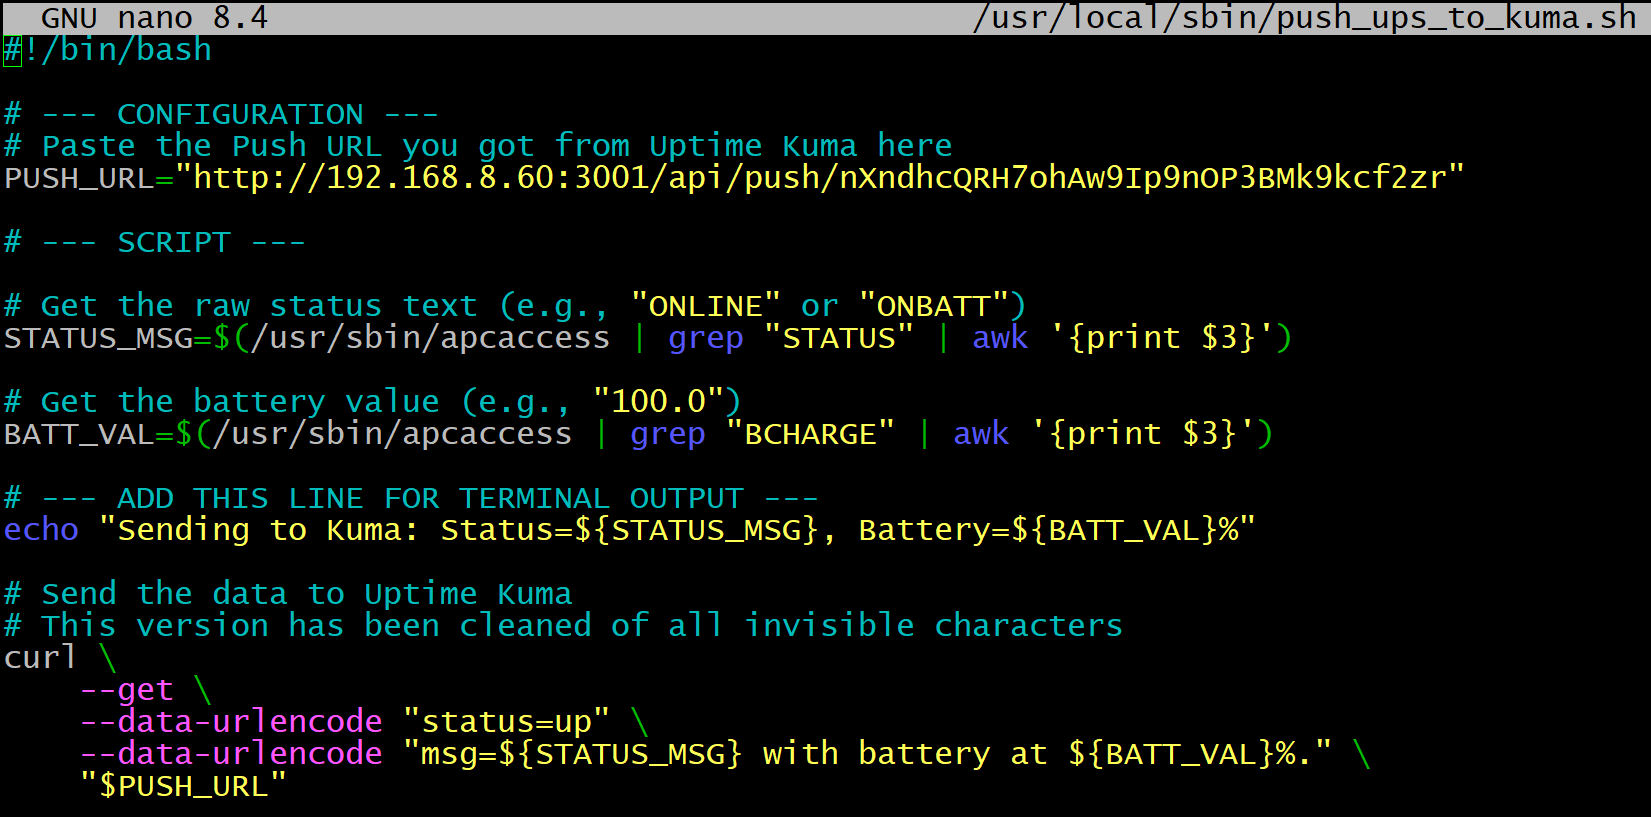Click the push_ups_to_kuma.sh file path in title bar
Screen dimensions: 1651x817
(1304, 18)
